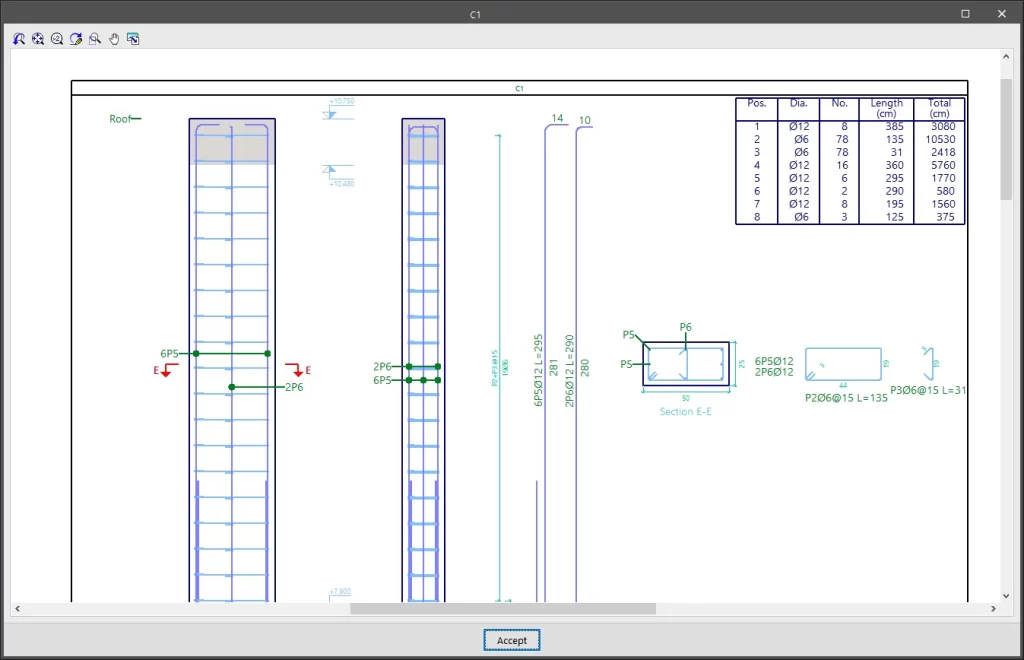Select the pan hand tool

click(114, 39)
